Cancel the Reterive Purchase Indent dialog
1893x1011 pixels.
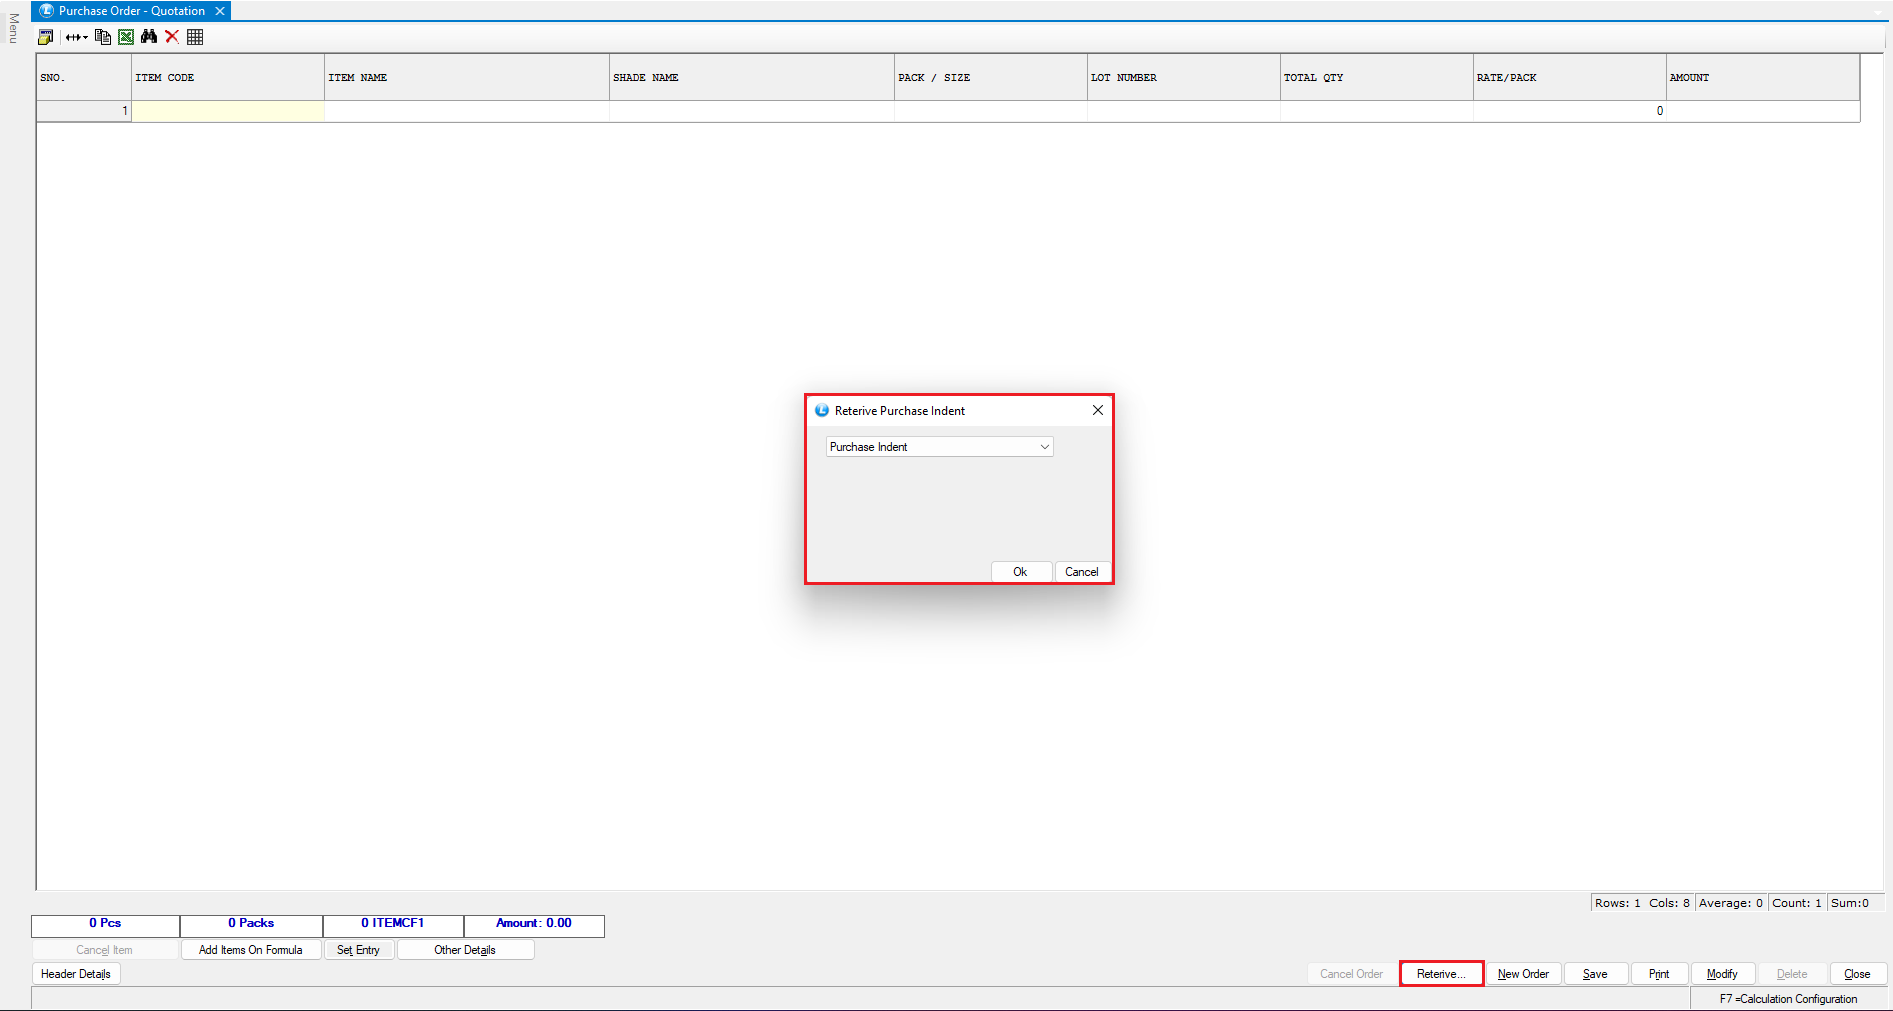point(1081,572)
